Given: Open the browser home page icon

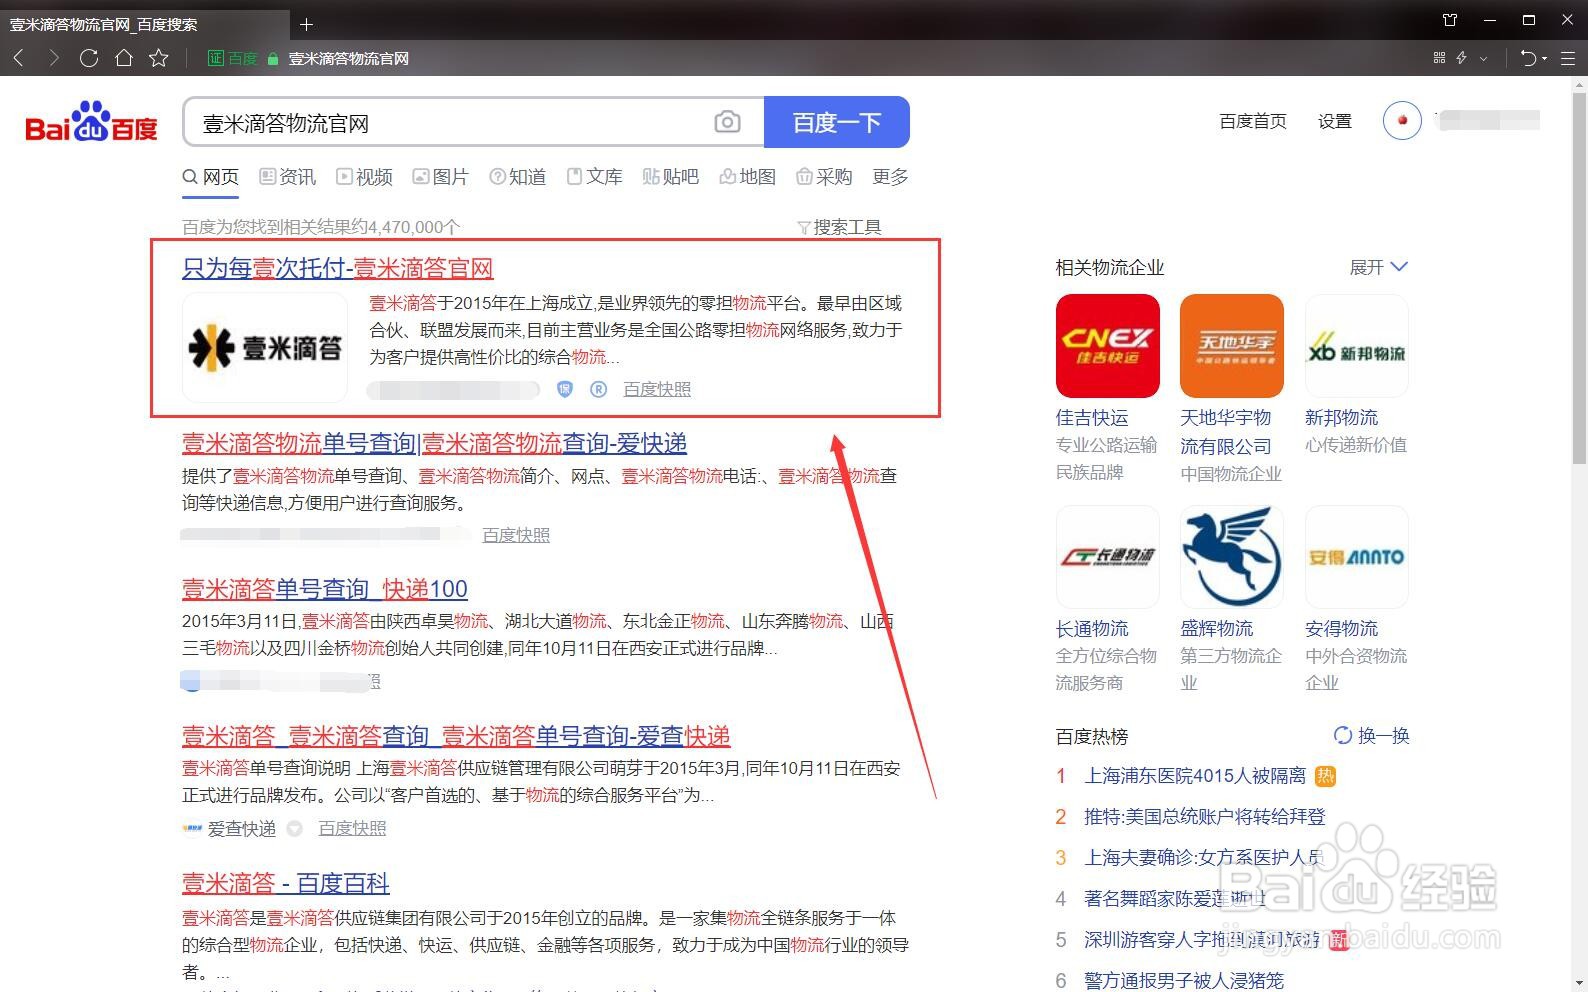Looking at the screenshot, I should pyautogui.click(x=124, y=58).
